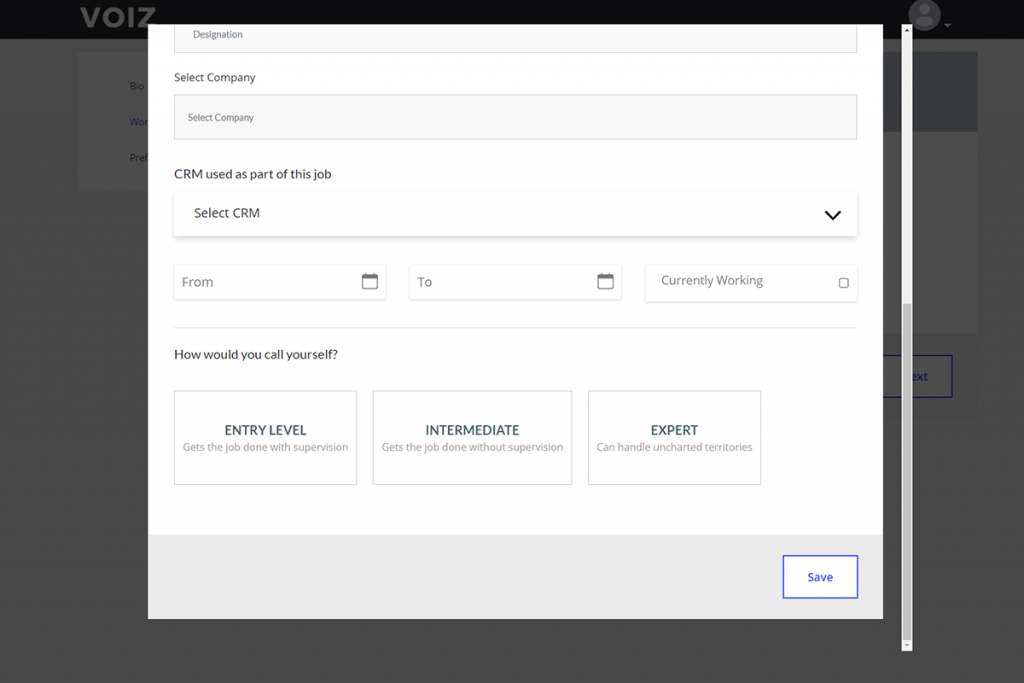Click the 'CRM used as part of this job' label

[253, 174]
